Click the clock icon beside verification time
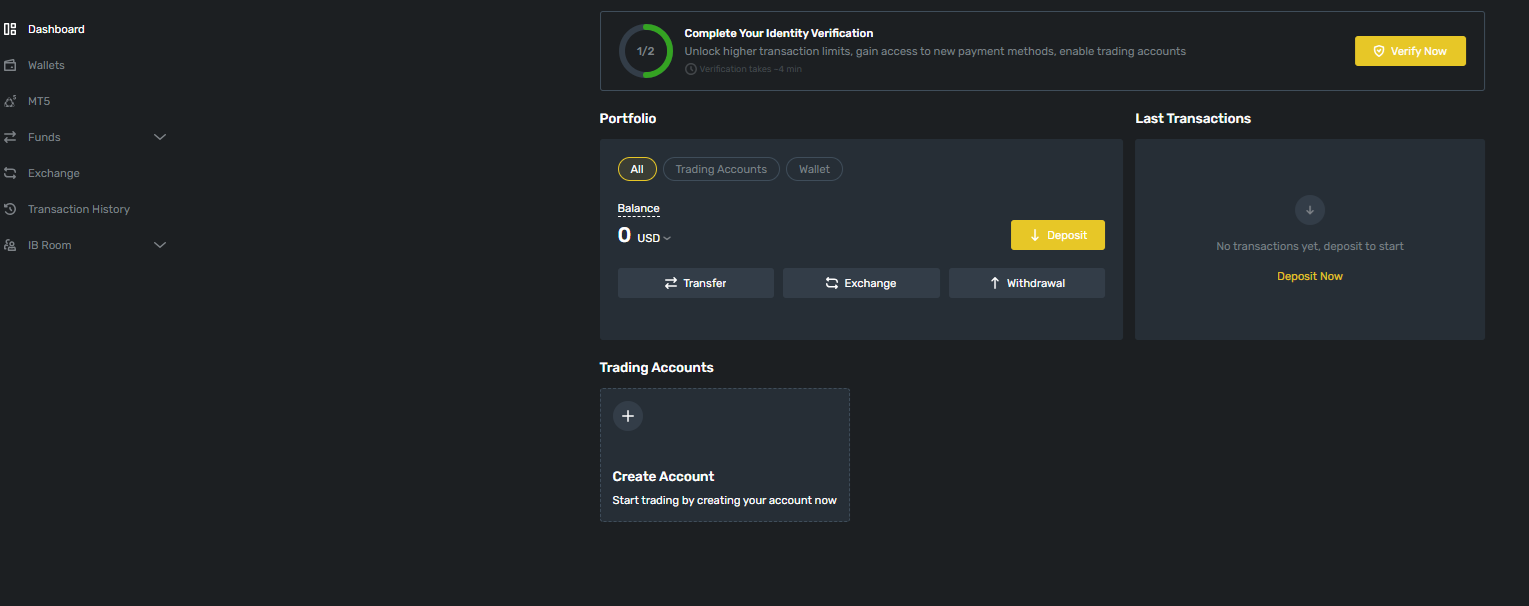This screenshot has width=1529, height=606. click(690, 69)
